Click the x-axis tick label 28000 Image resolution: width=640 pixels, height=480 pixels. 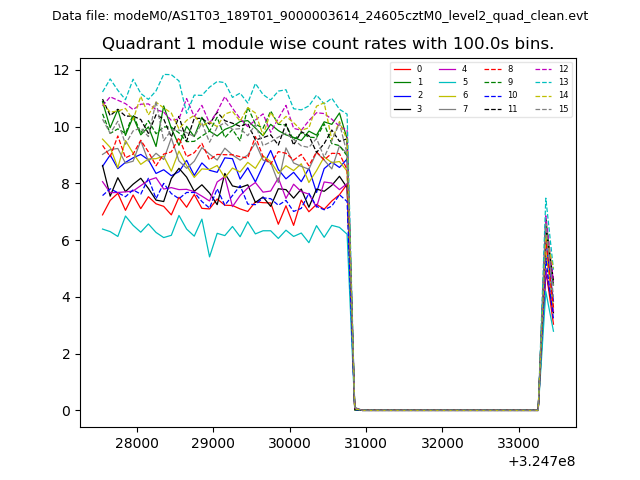pos(137,442)
